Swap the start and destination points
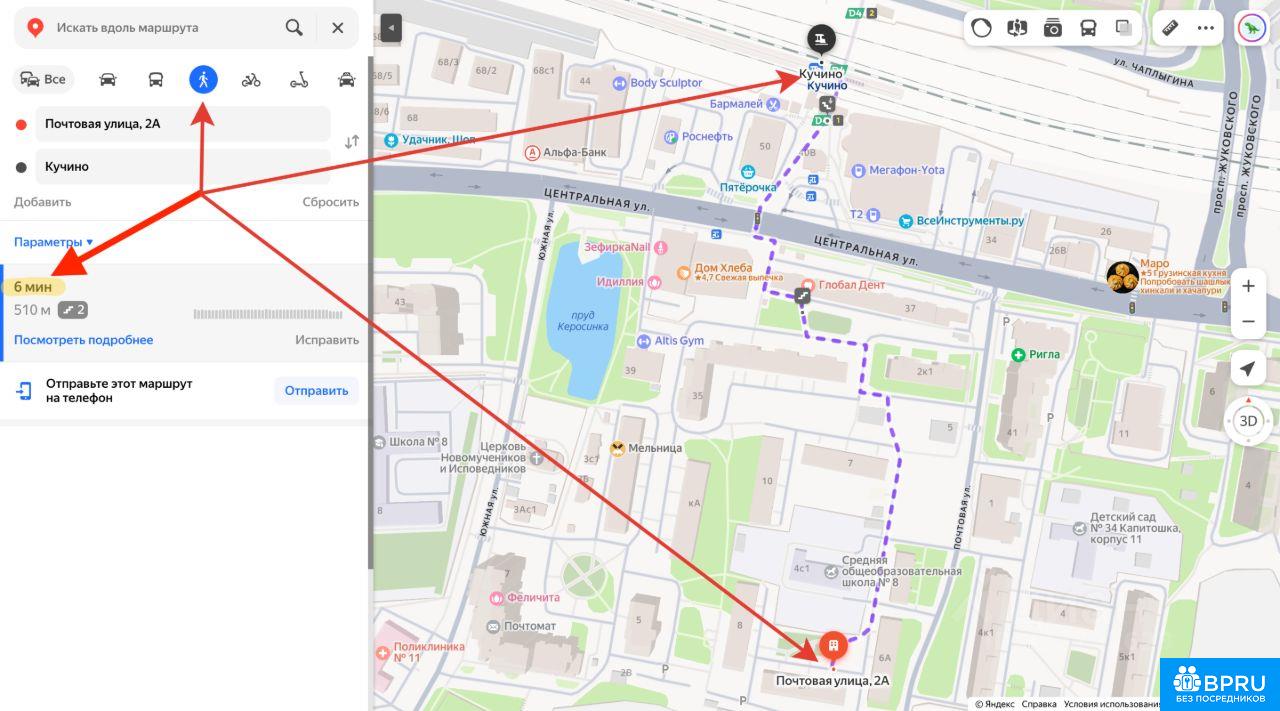Screen dimensions: 1280x711 tap(351, 143)
